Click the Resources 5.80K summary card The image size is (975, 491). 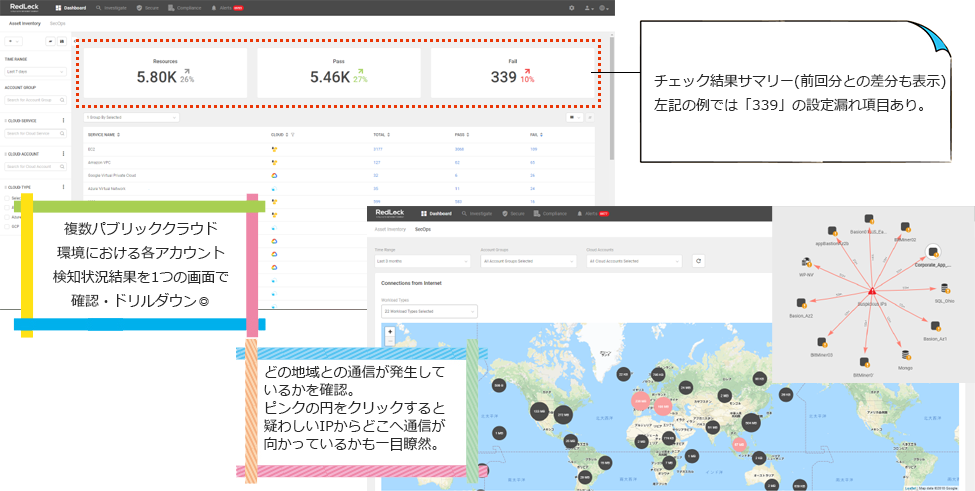(165, 73)
